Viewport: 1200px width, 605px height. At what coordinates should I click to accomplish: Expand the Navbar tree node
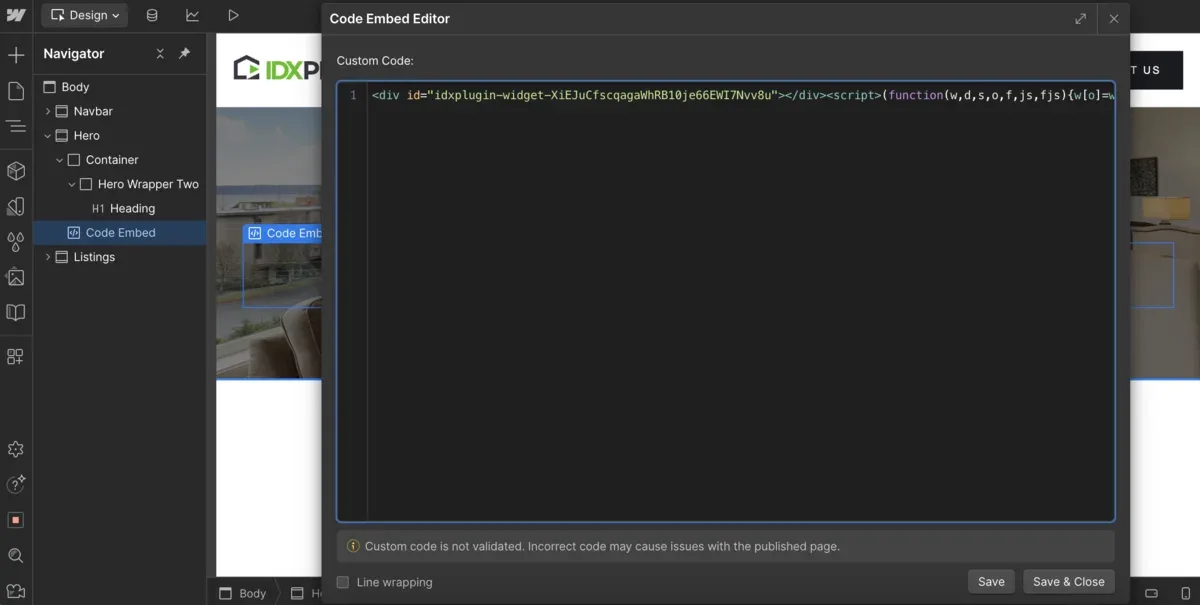click(x=48, y=111)
